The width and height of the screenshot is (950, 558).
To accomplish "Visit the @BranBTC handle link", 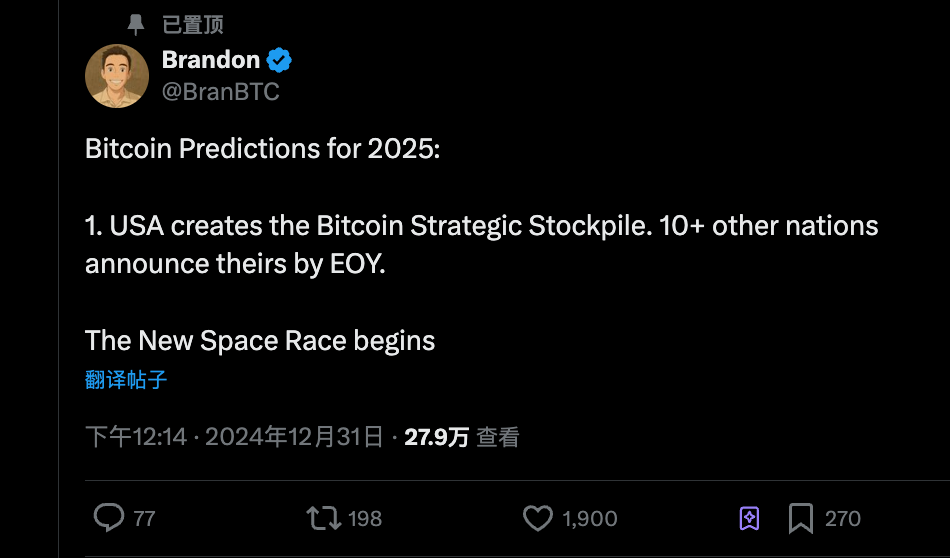I will 220,92.
